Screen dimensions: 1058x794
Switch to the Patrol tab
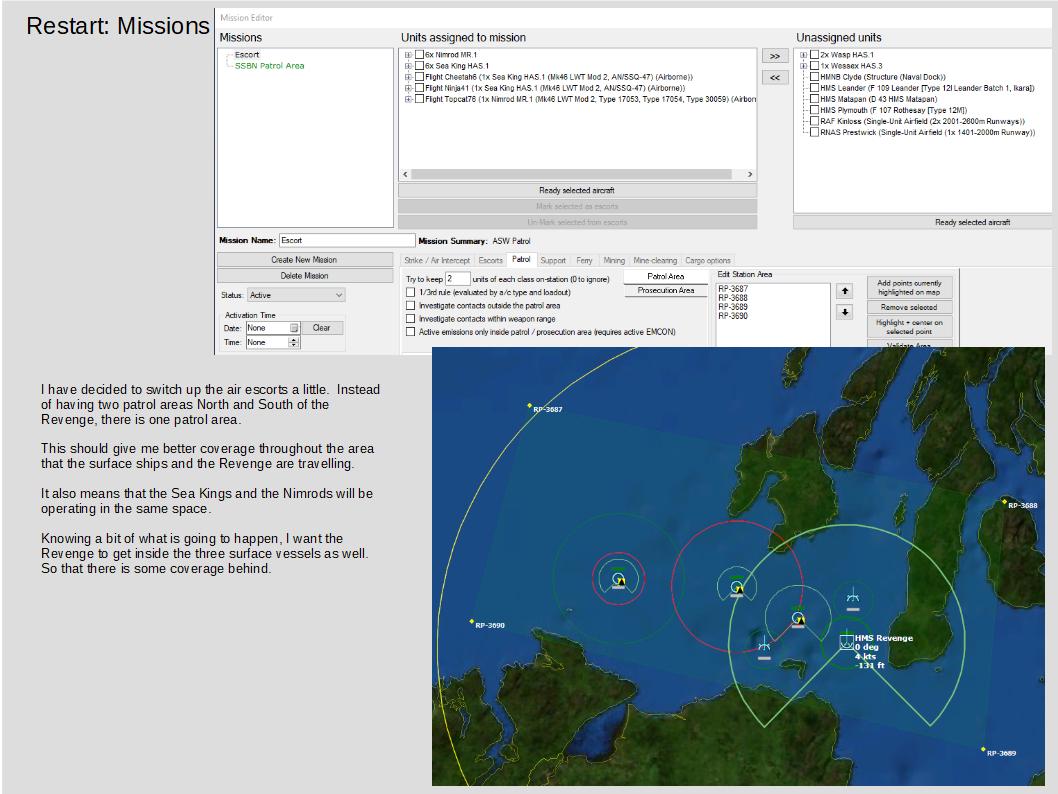click(x=521, y=260)
